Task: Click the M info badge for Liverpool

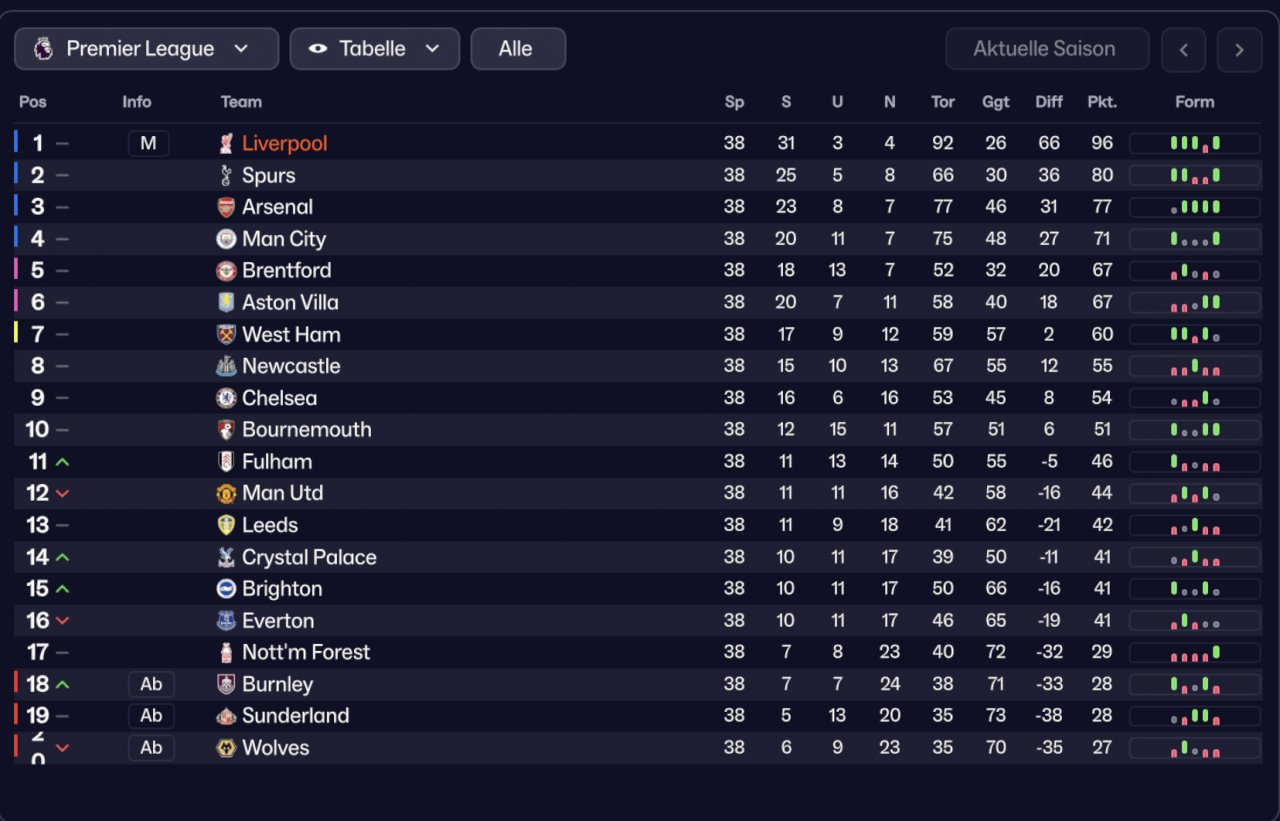Action: point(148,144)
